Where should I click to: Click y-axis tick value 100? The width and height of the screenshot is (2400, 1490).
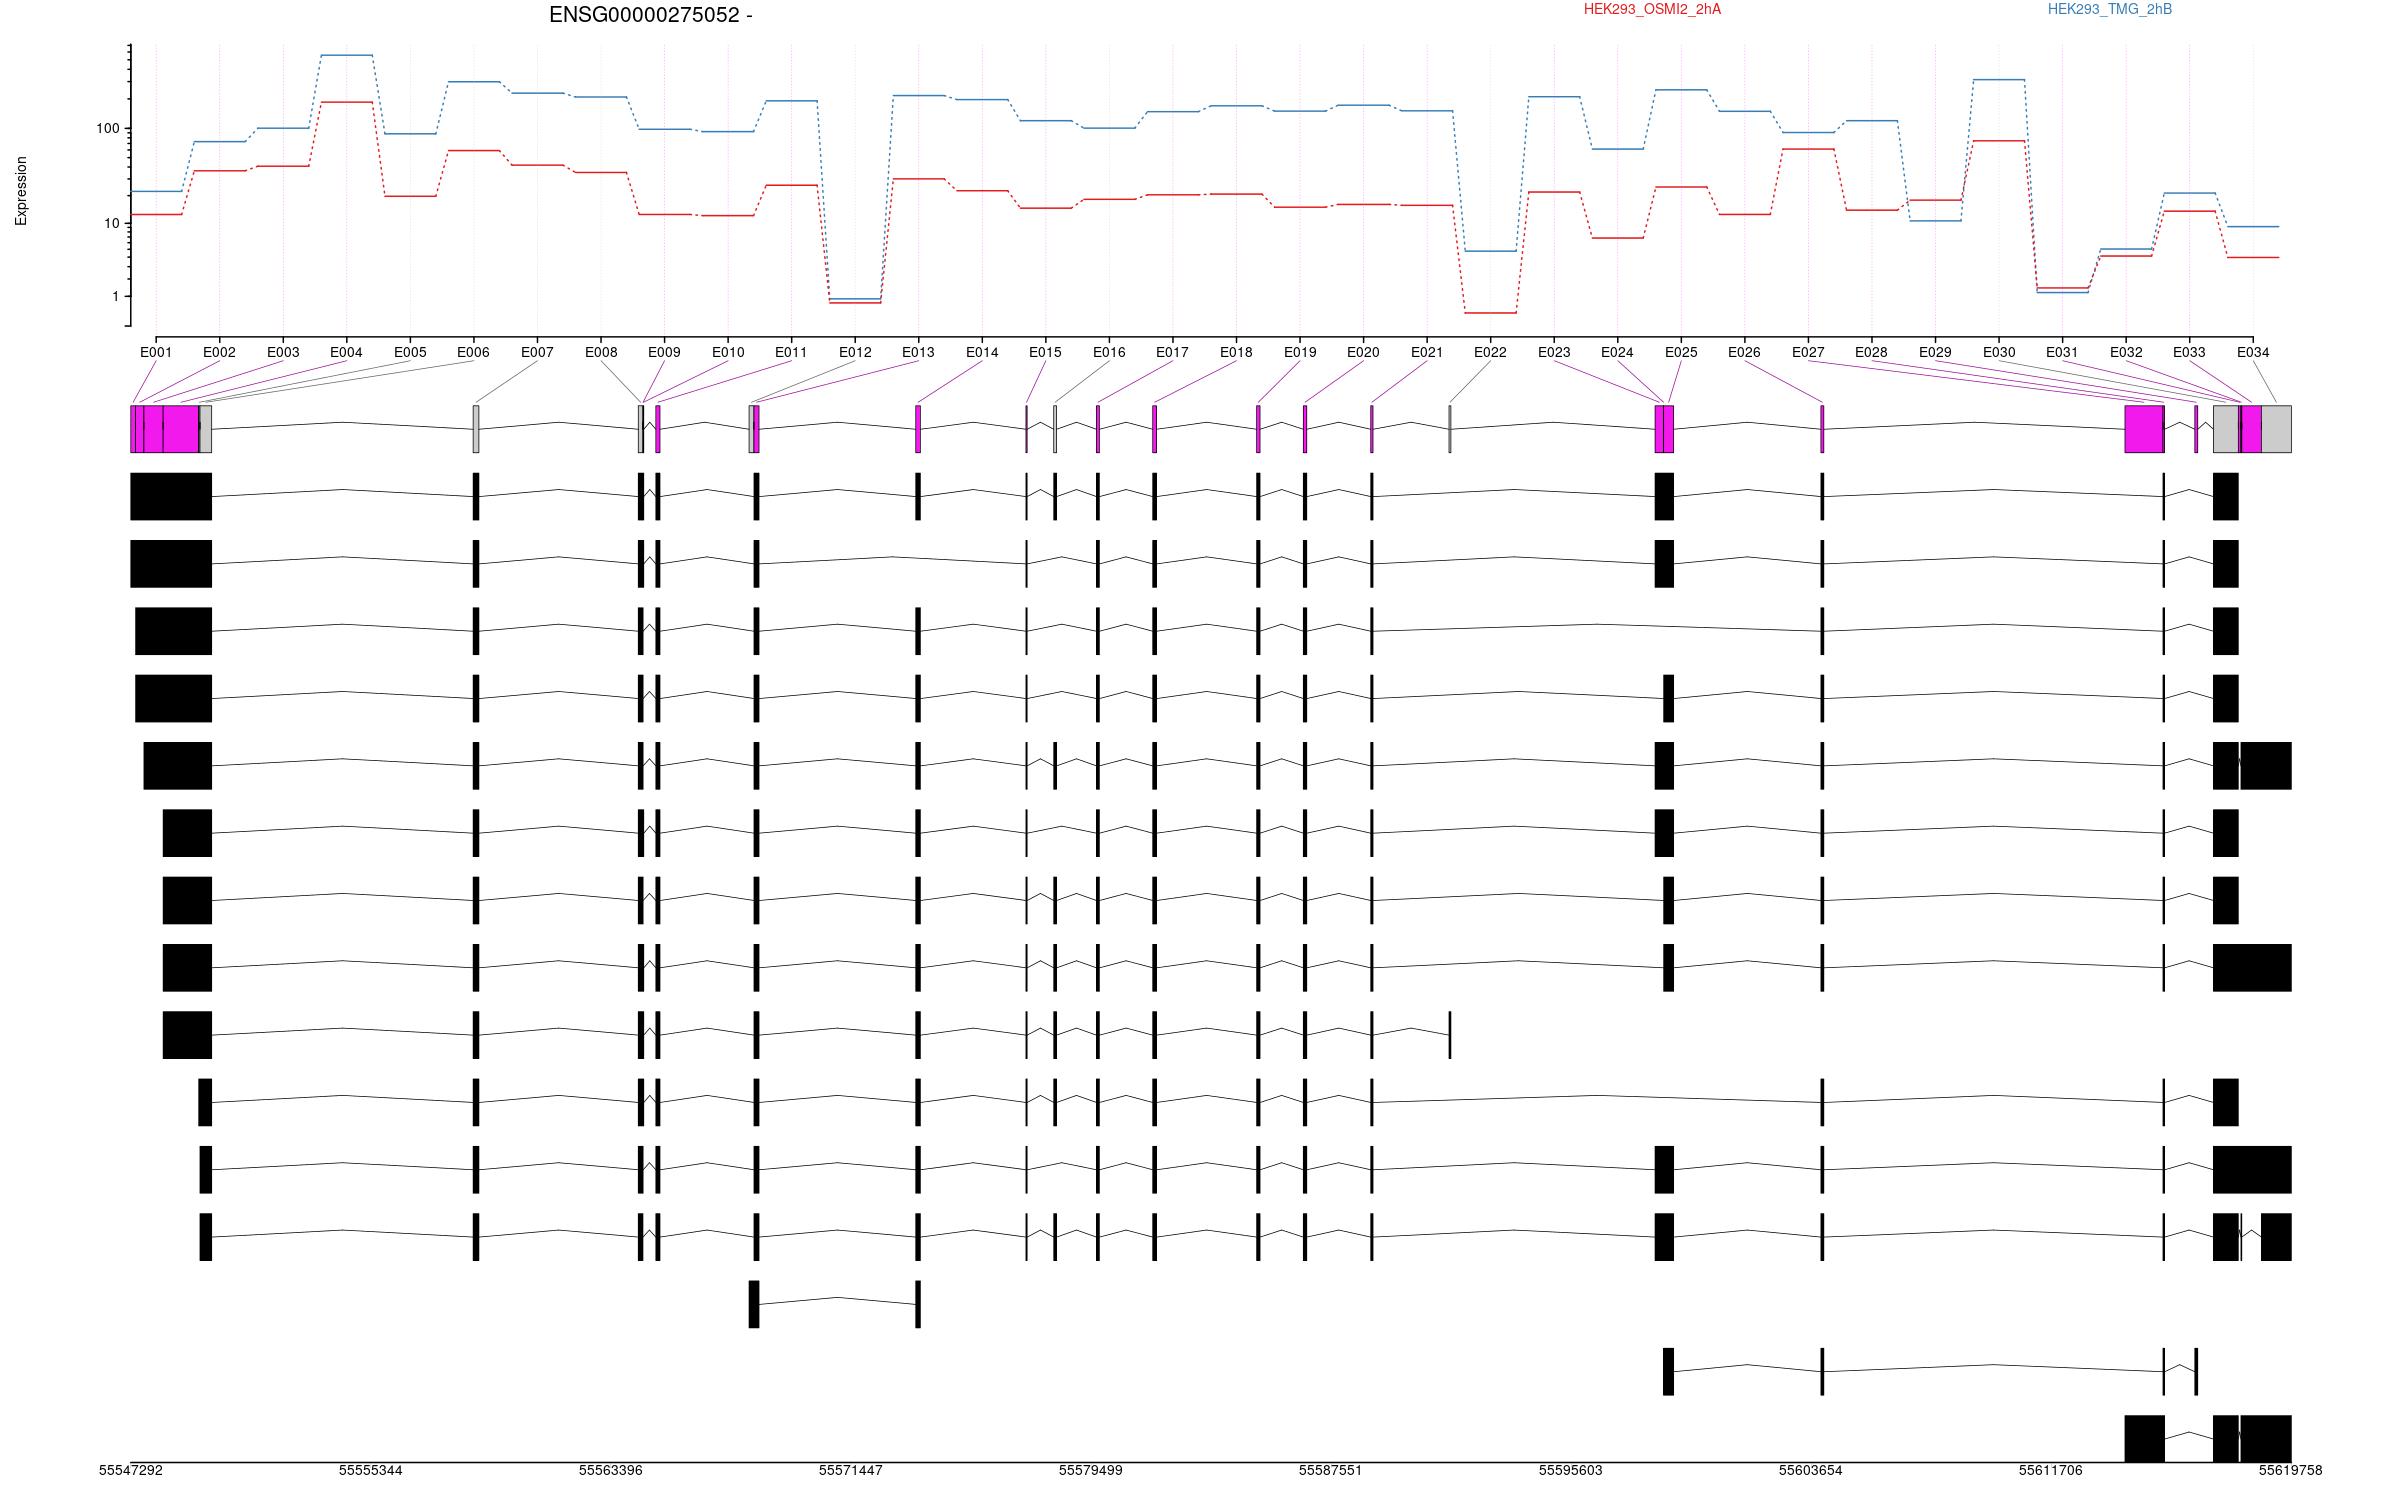(108, 129)
